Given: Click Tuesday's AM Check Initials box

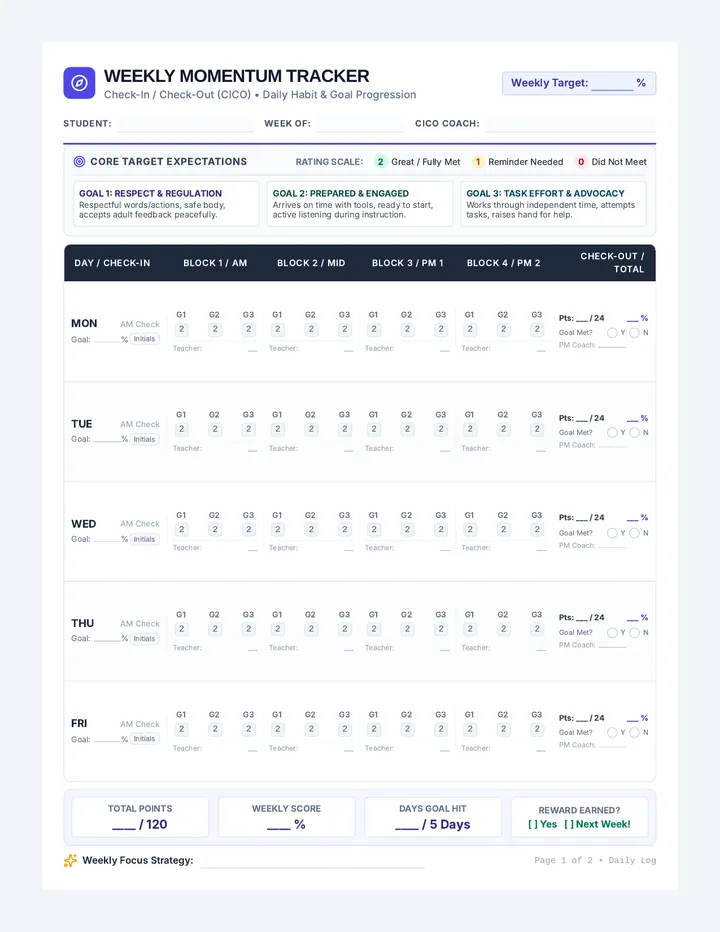Looking at the screenshot, I should 144,439.
